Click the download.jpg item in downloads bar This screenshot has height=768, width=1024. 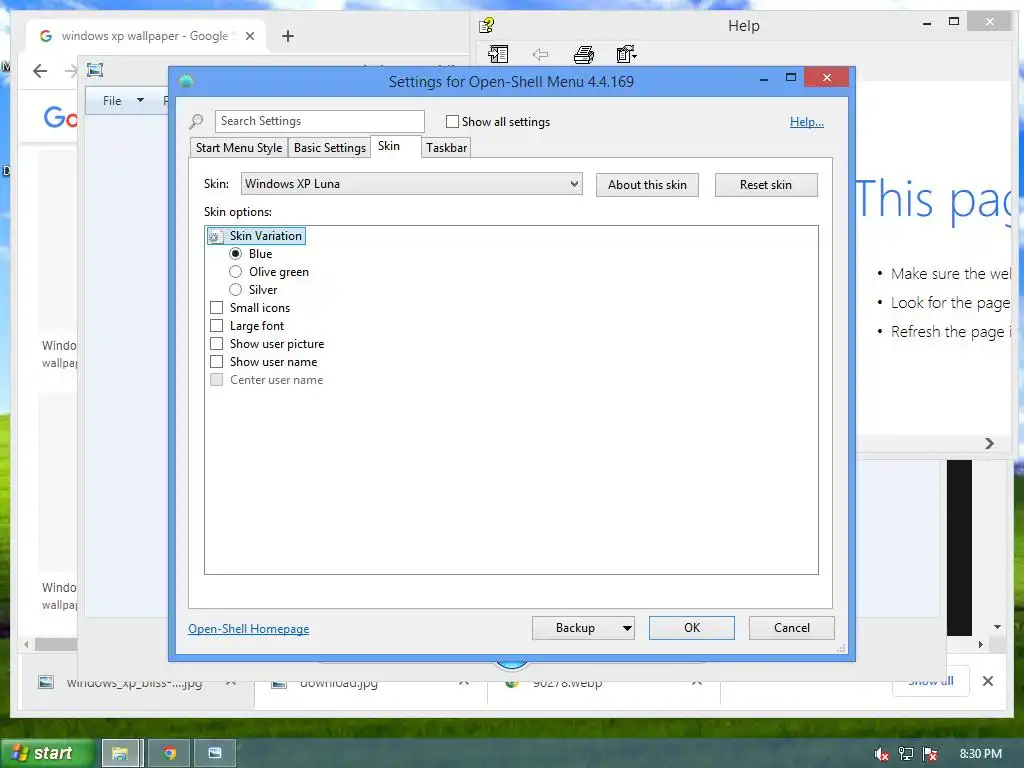tap(339, 683)
